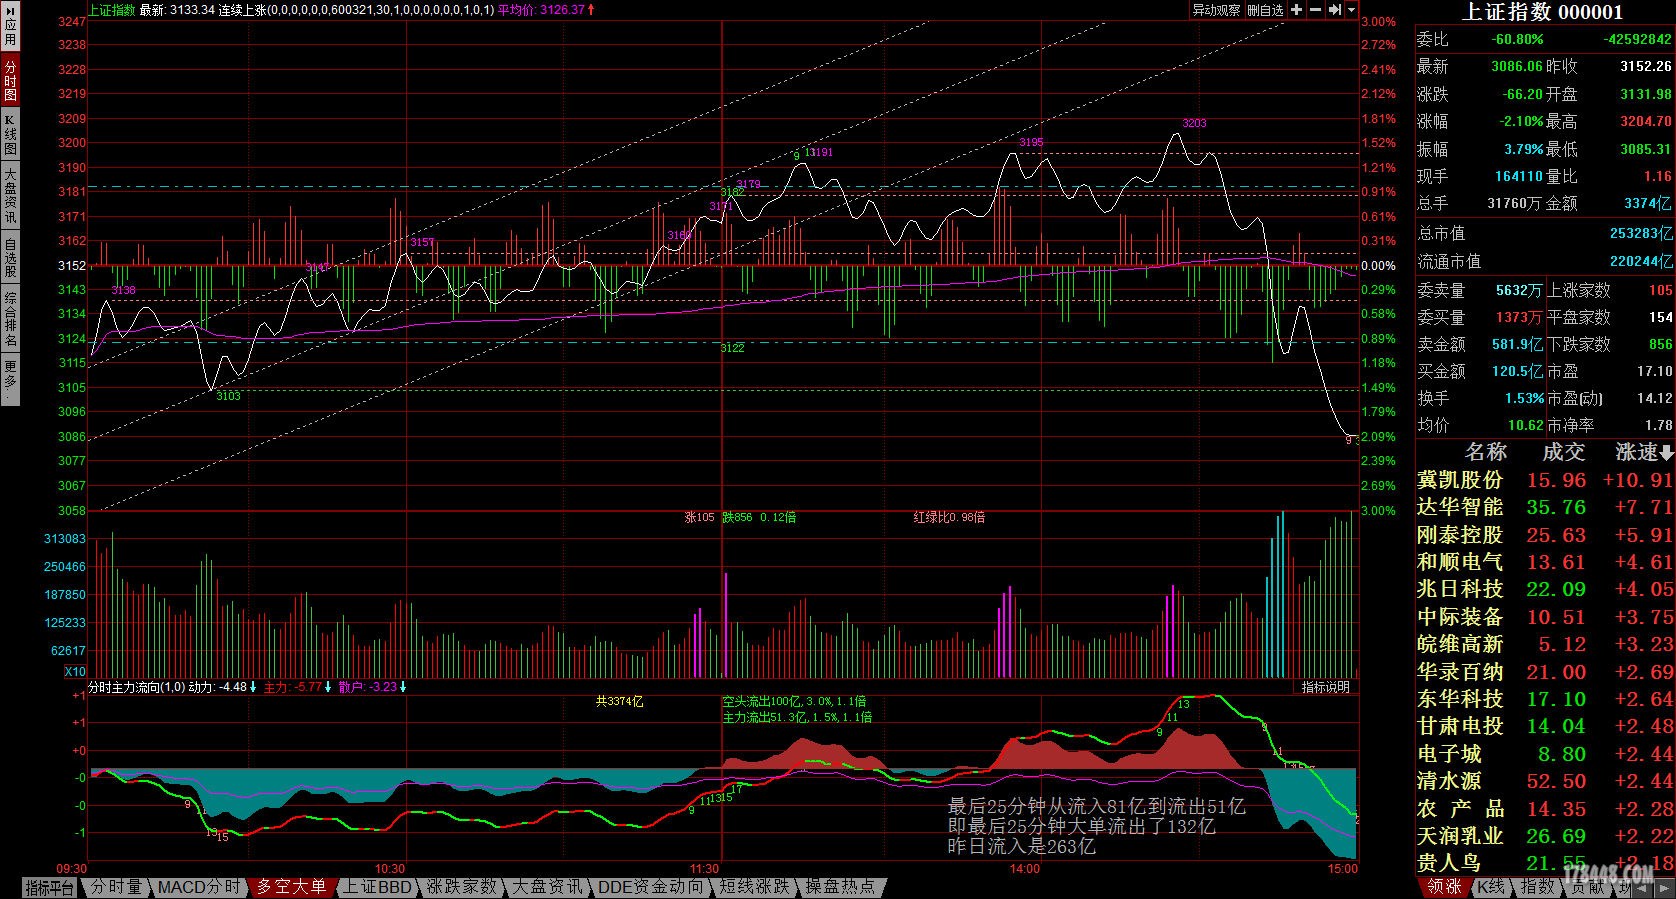The width and height of the screenshot is (1676, 899).
Task: Open the 大盘资讯 bottom indicator tab
Action: 547,887
